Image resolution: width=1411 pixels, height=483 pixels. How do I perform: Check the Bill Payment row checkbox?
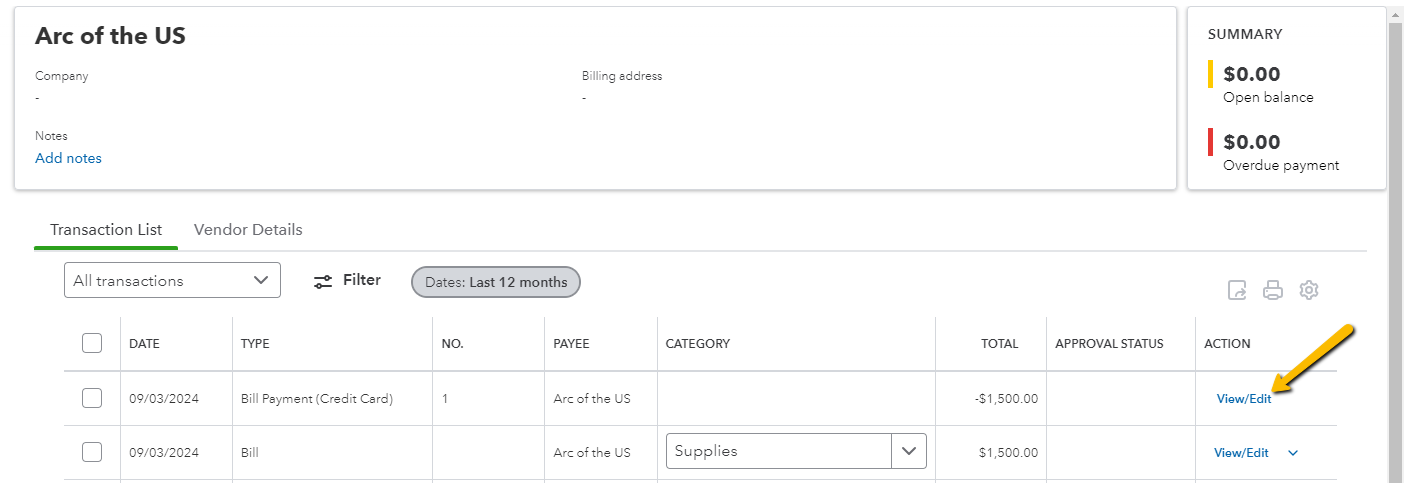[92, 398]
